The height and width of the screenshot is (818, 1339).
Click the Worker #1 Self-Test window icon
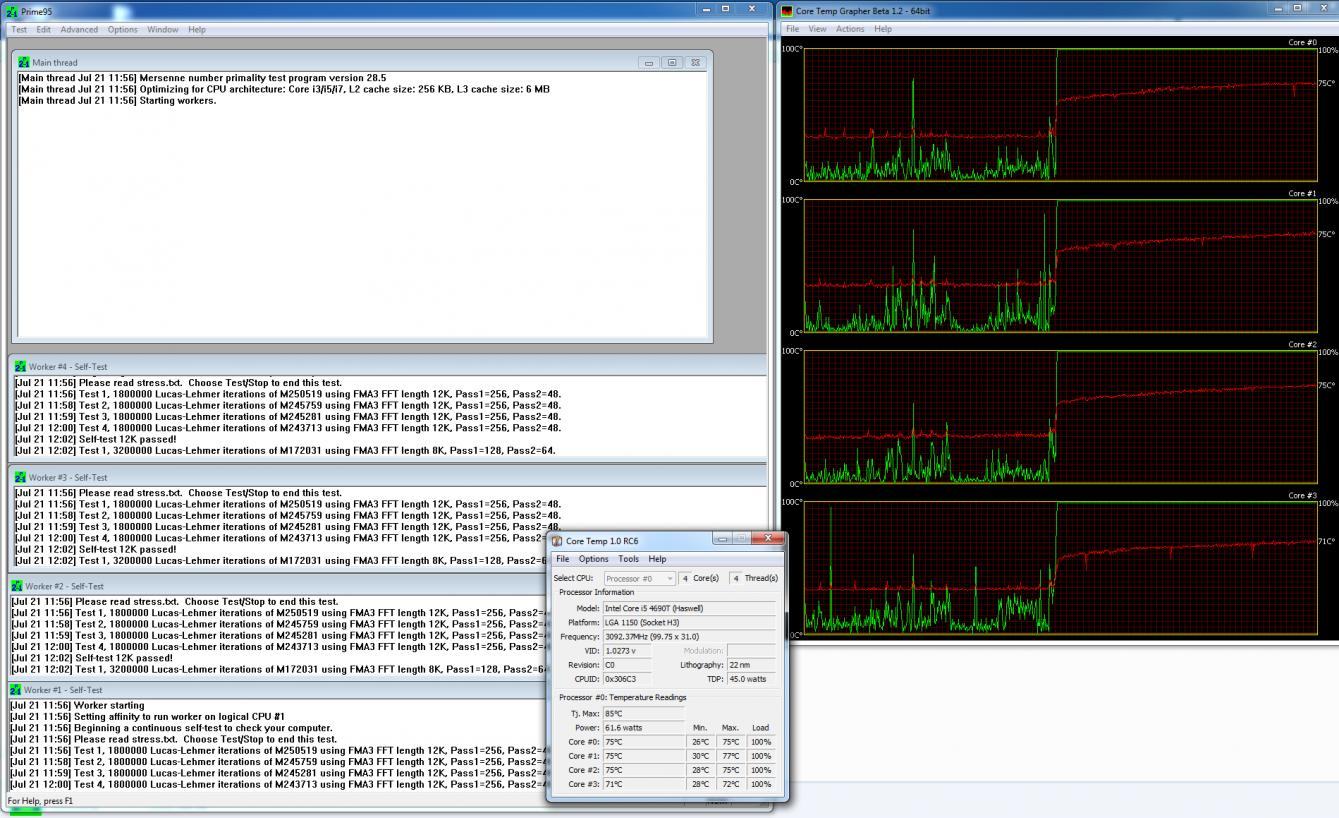tap(15, 690)
